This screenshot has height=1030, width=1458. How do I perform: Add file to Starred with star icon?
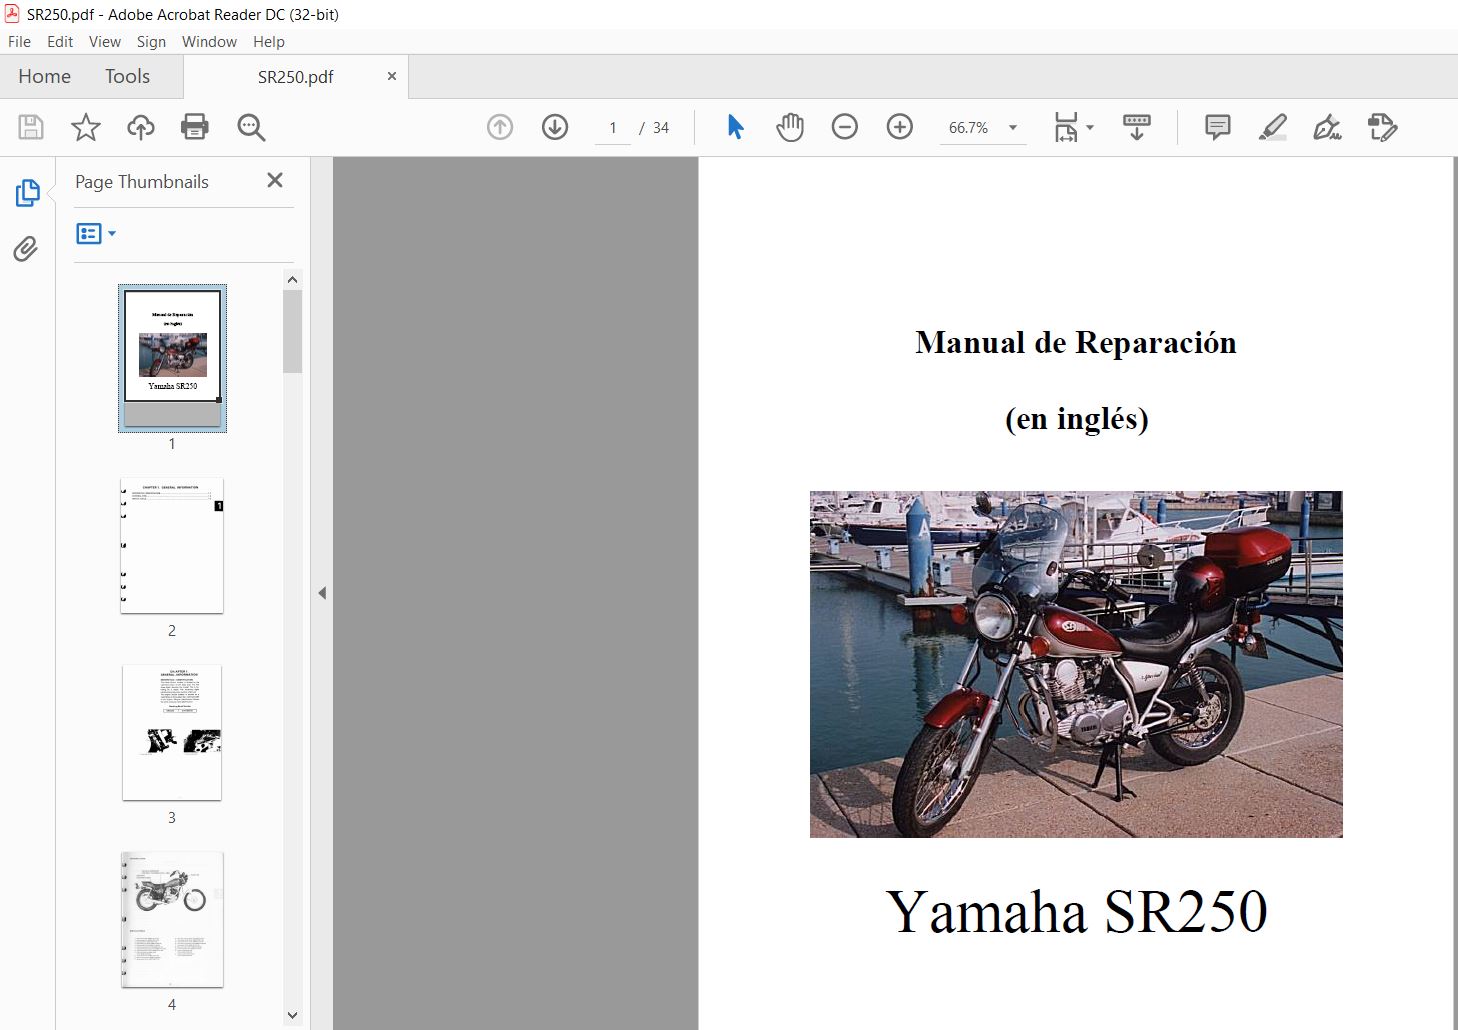pos(86,127)
